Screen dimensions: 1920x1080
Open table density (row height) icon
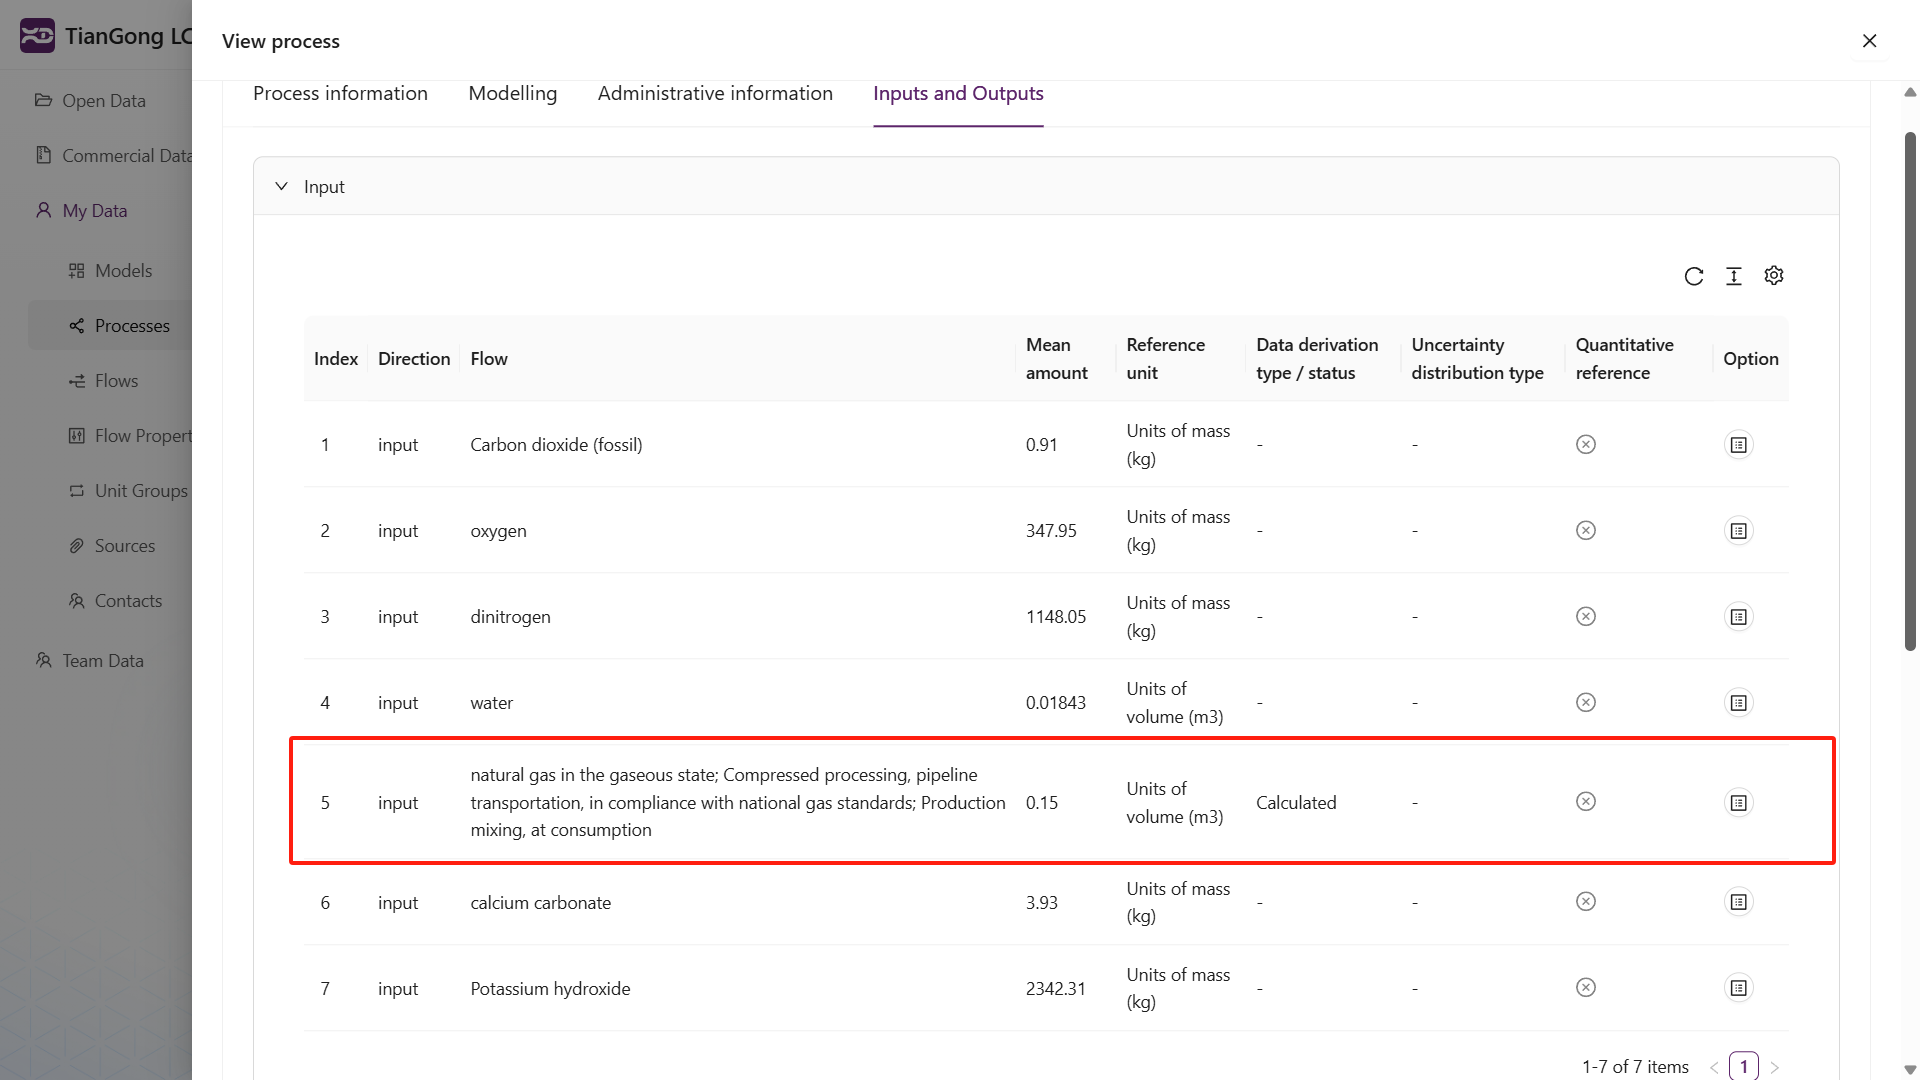click(1733, 276)
